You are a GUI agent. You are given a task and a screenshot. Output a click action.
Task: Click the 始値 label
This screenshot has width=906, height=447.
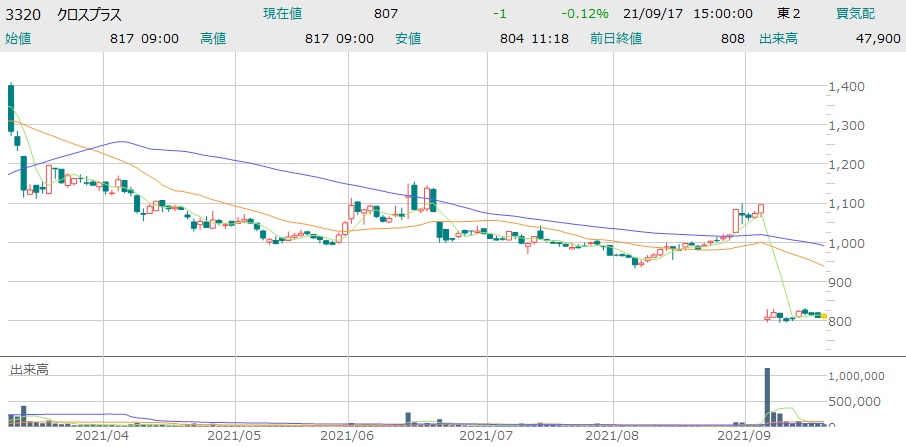point(19,38)
